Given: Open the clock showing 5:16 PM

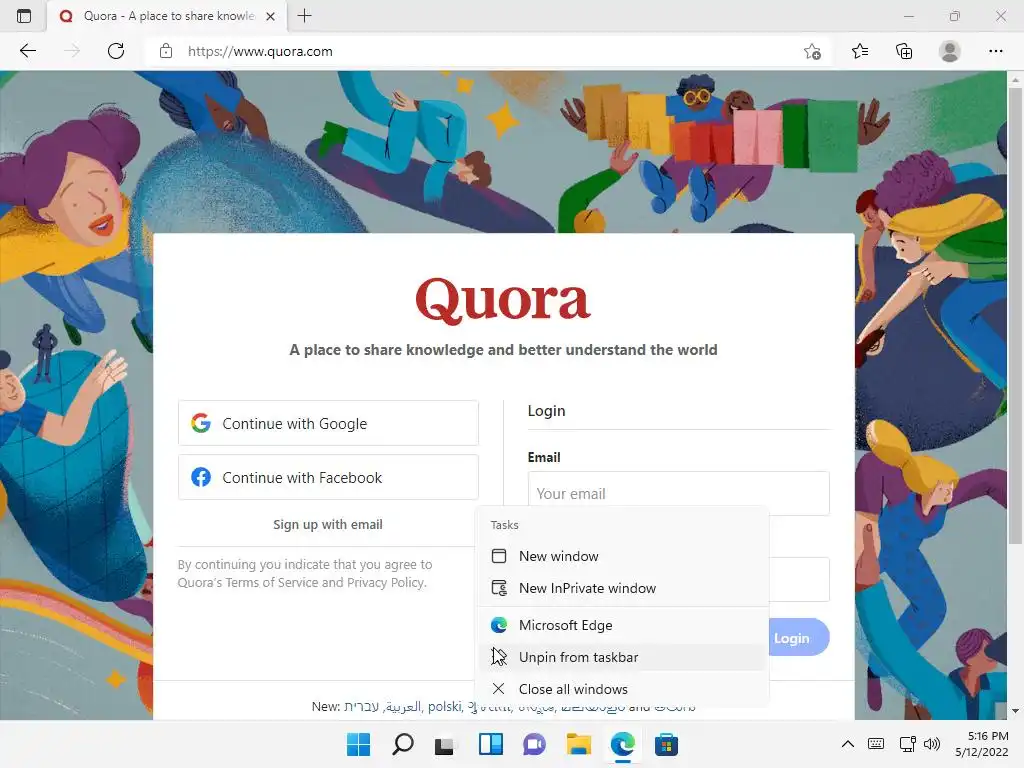Looking at the screenshot, I should 982,744.
